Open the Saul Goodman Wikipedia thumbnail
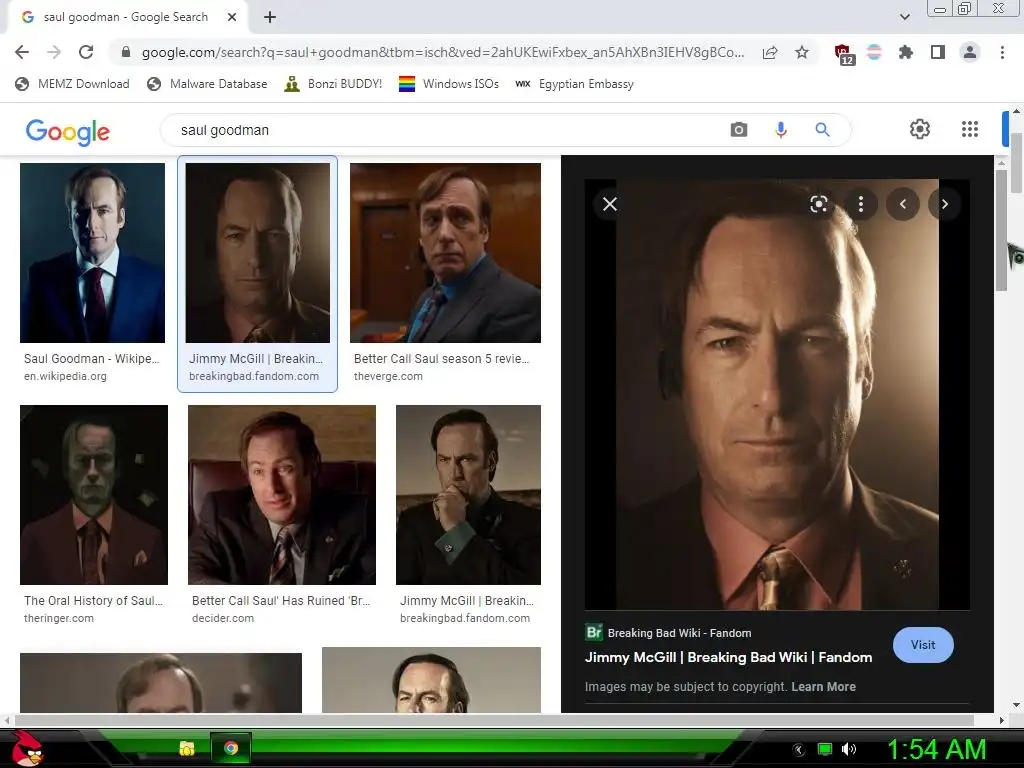This screenshot has height=768, width=1024. click(x=92, y=253)
